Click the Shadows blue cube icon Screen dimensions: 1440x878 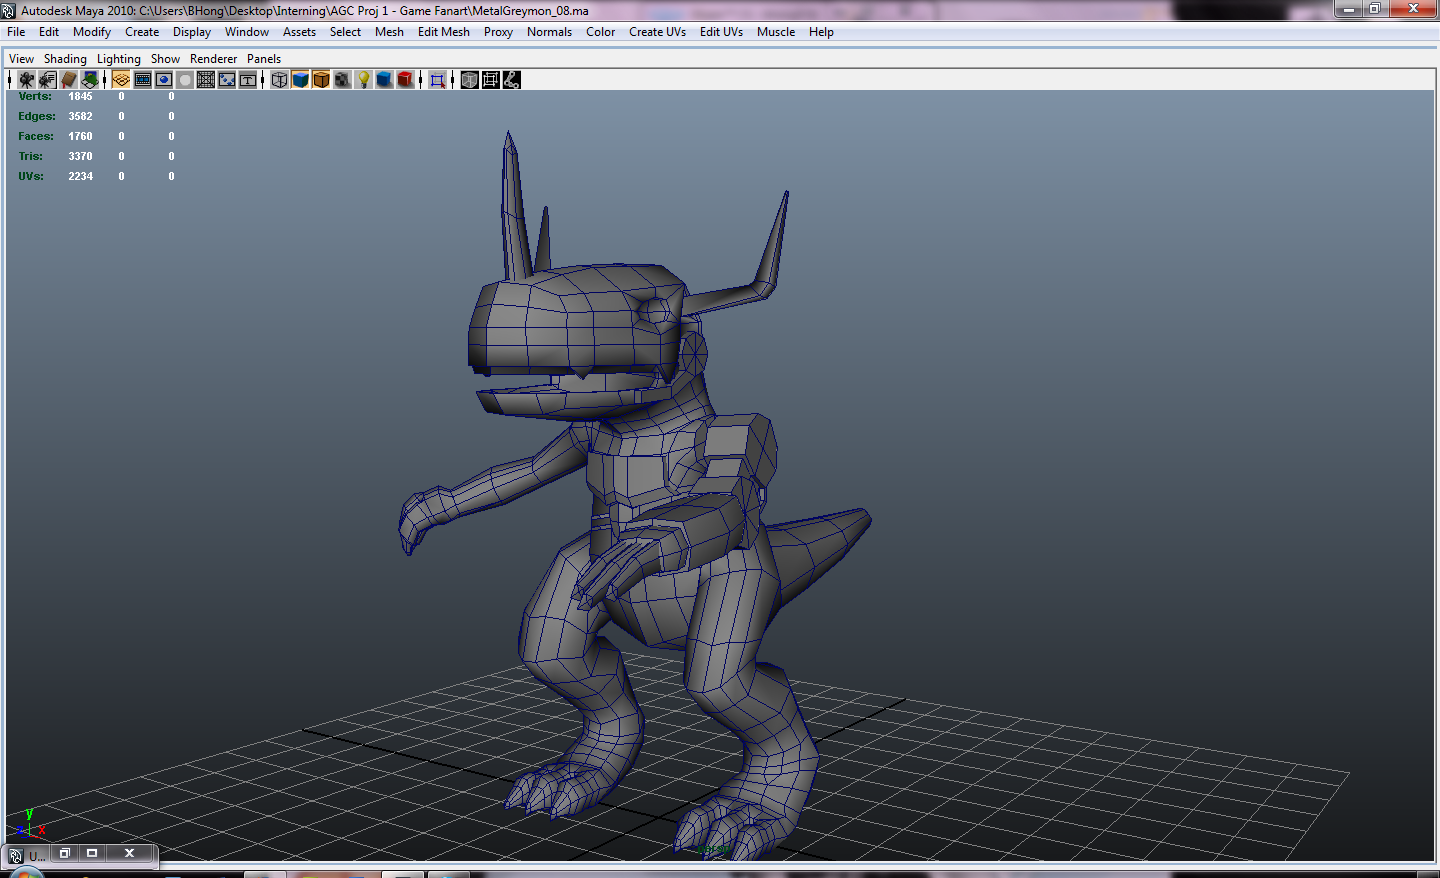pyautogui.click(x=384, y=80)
